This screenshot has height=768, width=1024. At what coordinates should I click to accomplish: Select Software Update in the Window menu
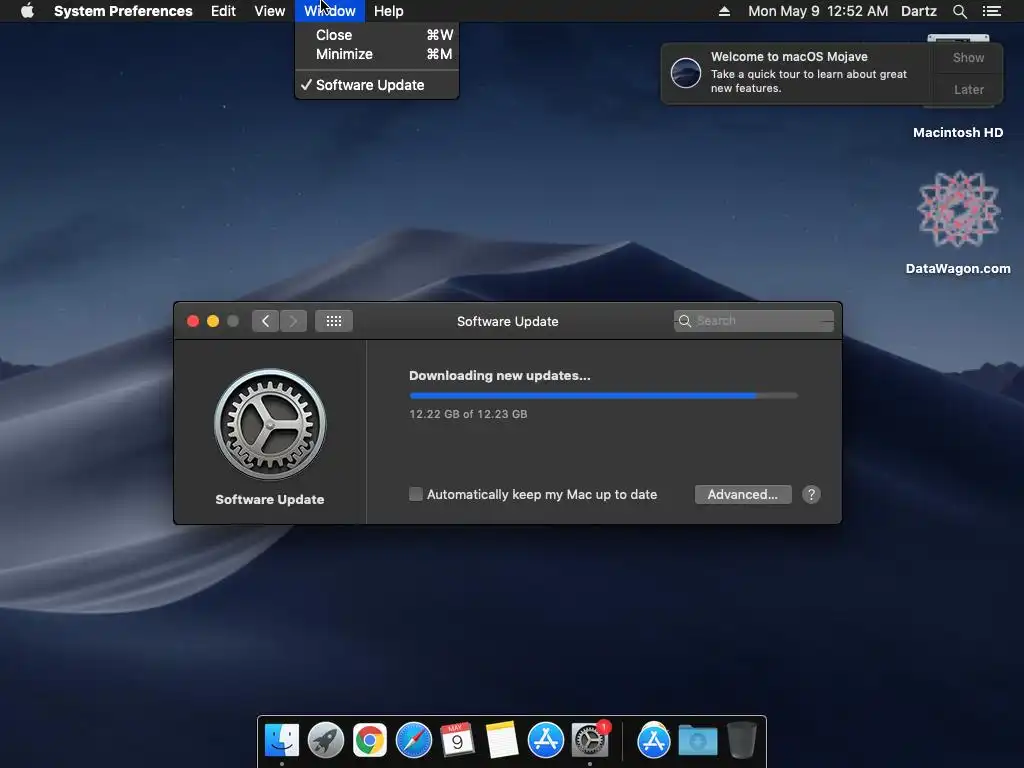pyautogui.click(x=377, y=85)
